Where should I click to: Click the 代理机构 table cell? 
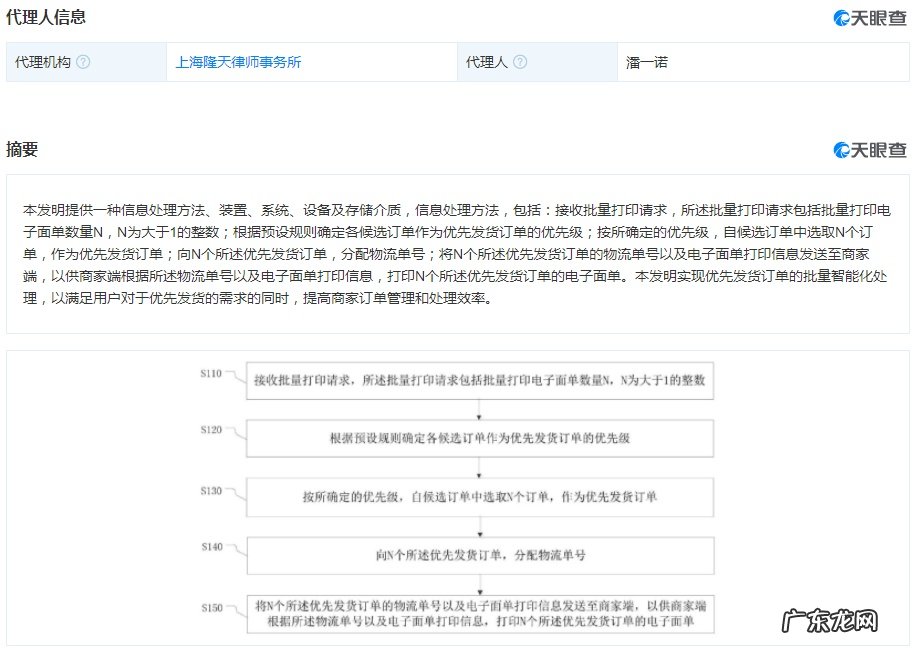point(47,62)
